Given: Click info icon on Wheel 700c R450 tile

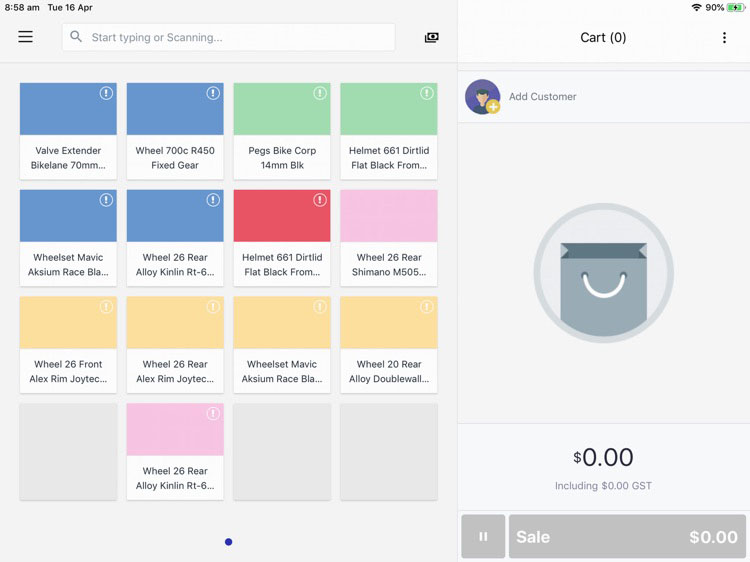Looking at the screenshot, I should pyautogui.click(x=213, y=93).
